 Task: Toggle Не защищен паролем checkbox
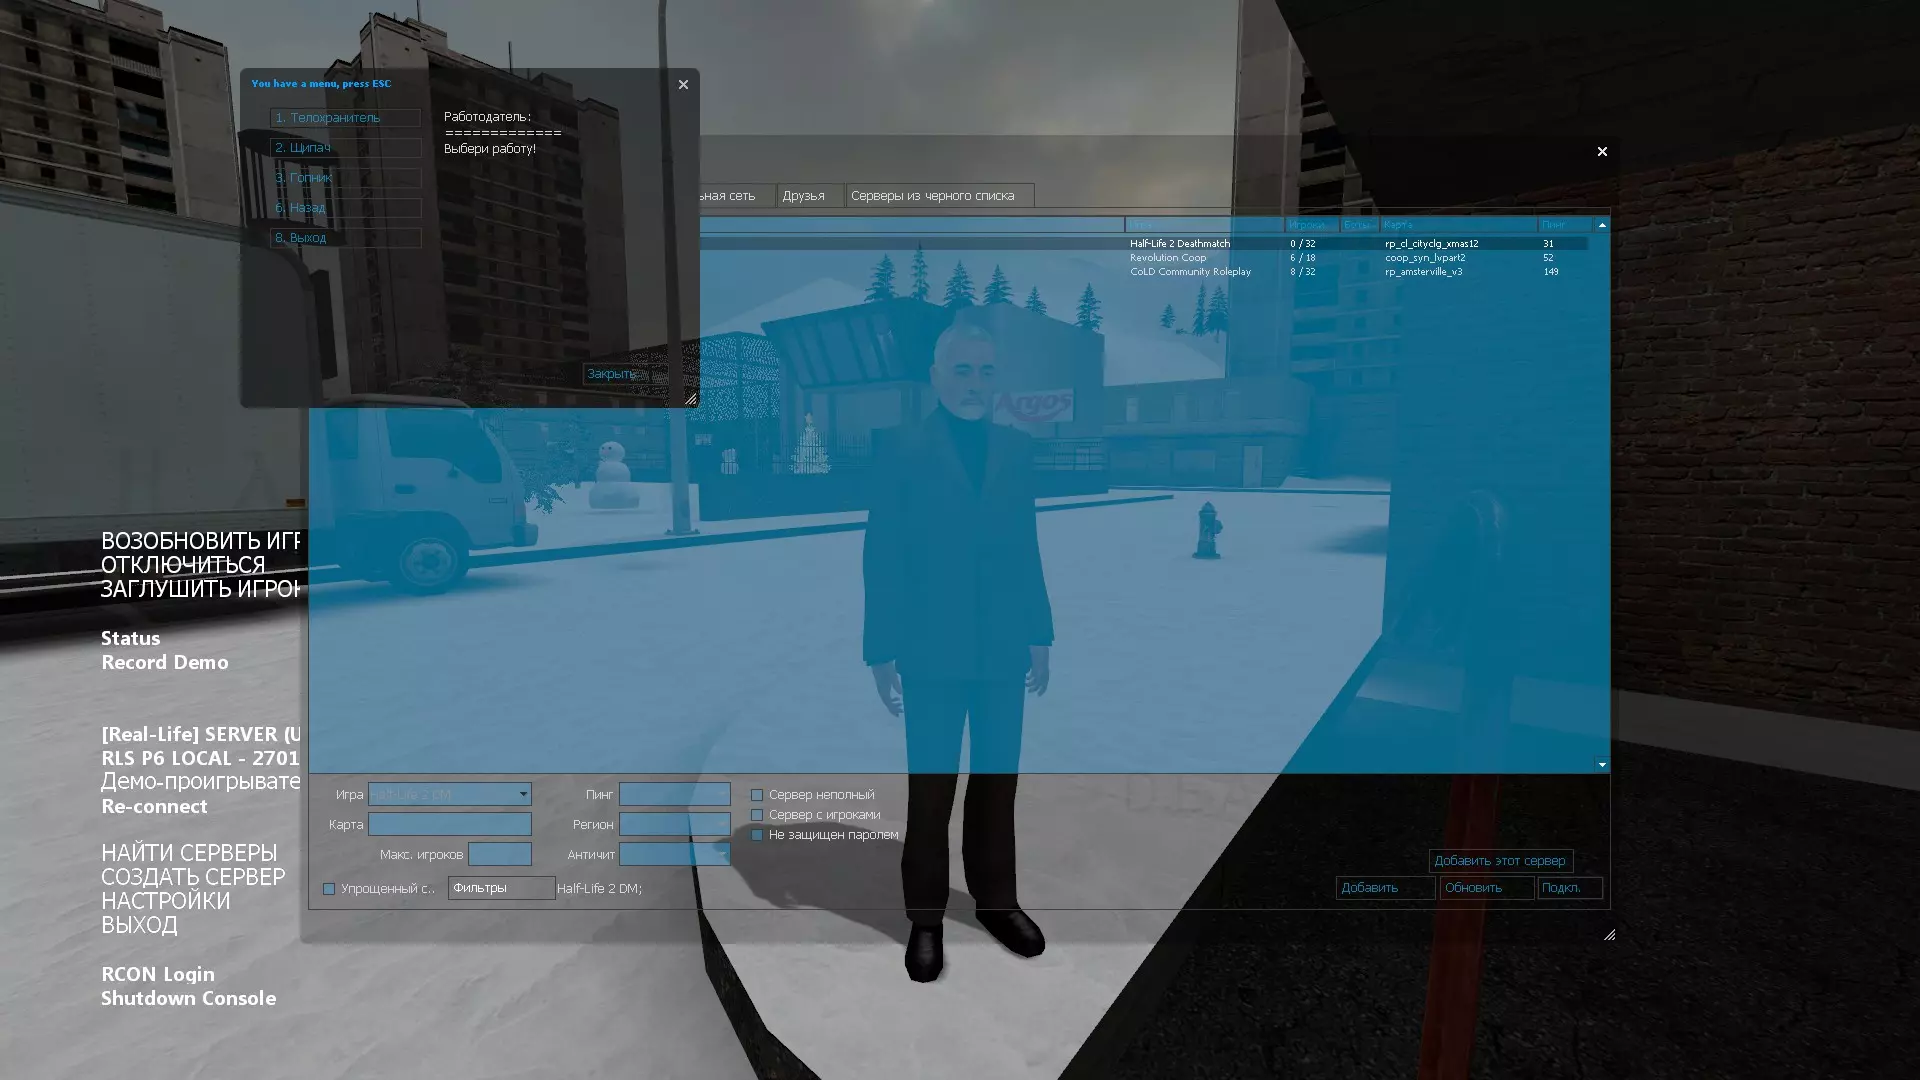[x=757, y=835]
